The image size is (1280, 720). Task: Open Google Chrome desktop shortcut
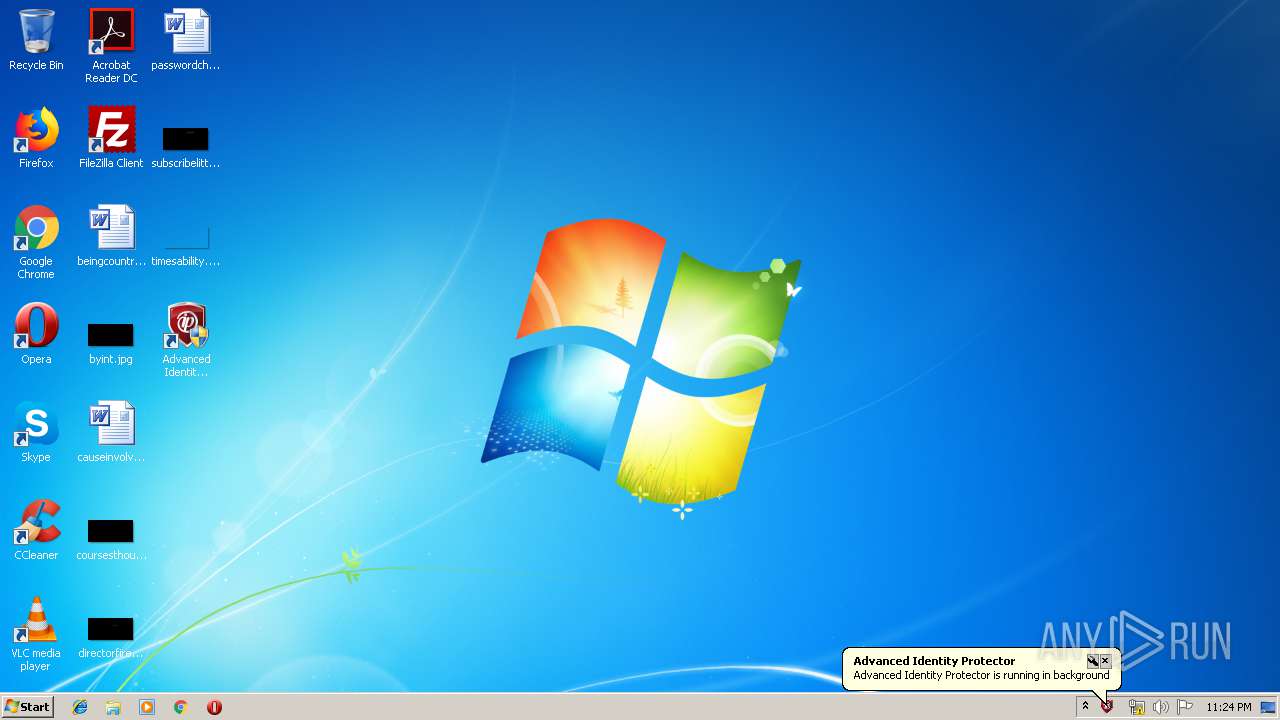point(36,242)
